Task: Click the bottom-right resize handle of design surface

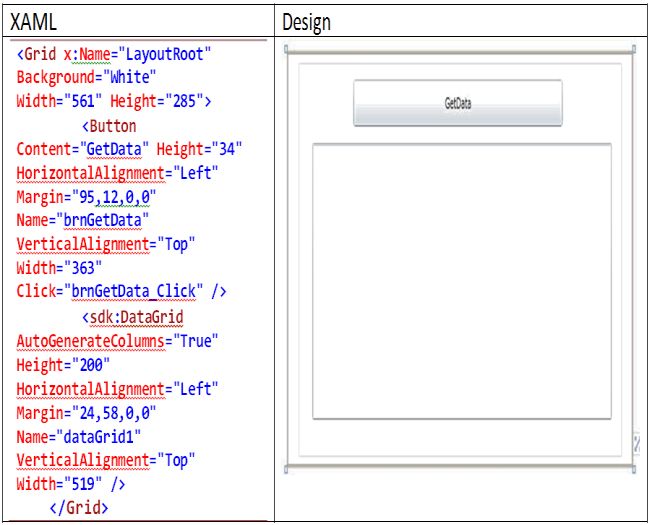Action: tap(634, 467)
